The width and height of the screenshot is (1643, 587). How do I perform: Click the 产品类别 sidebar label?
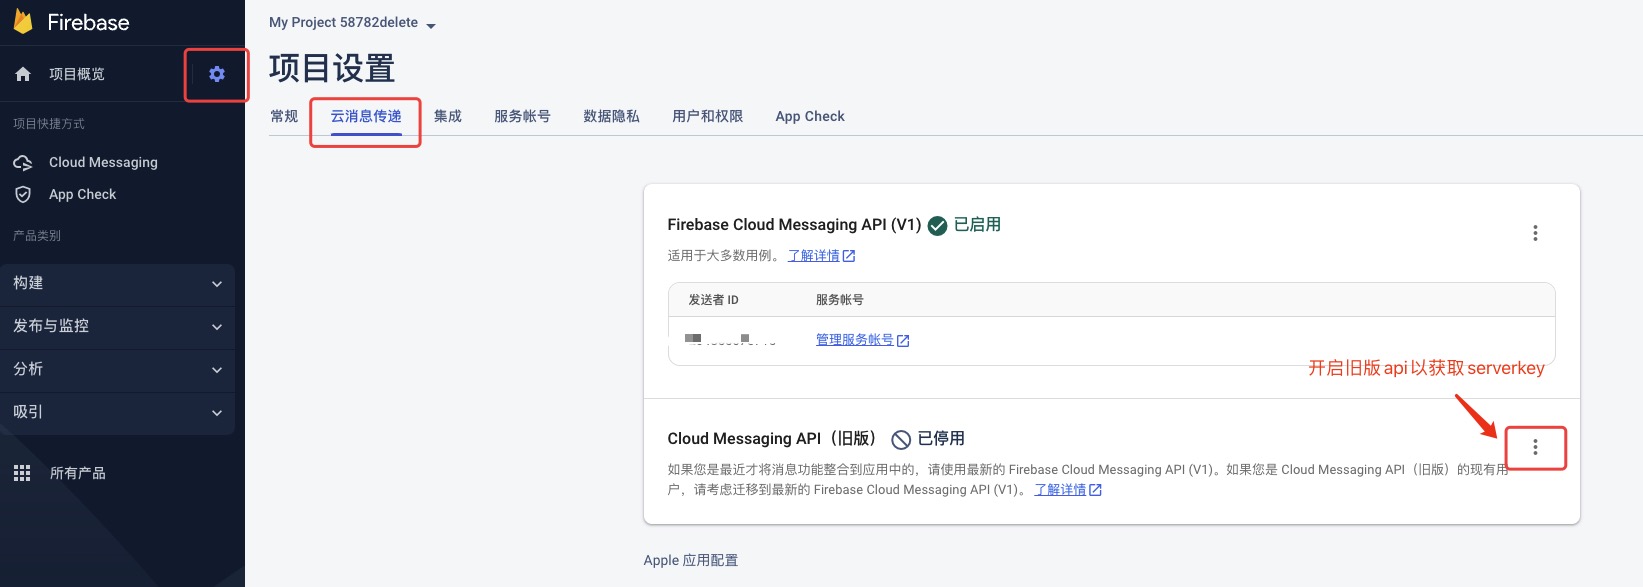[37, 236]
